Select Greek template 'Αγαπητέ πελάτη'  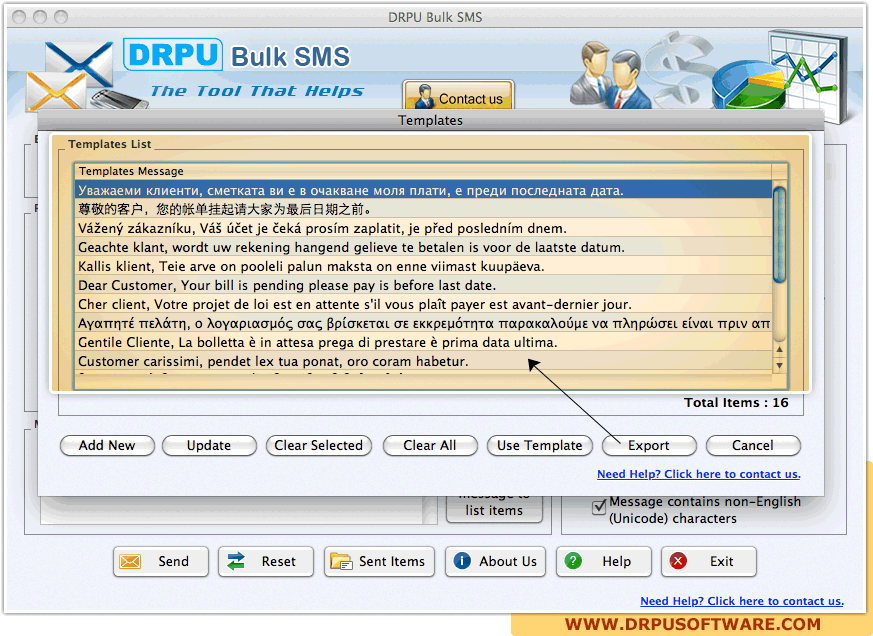pyautogui.click(x=423, y=323)
